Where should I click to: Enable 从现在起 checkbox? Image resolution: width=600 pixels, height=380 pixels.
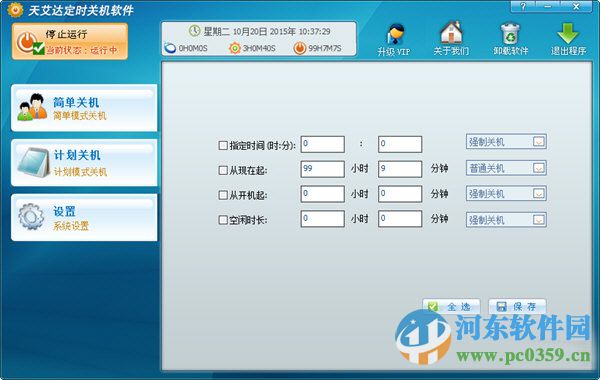[223, 170]
